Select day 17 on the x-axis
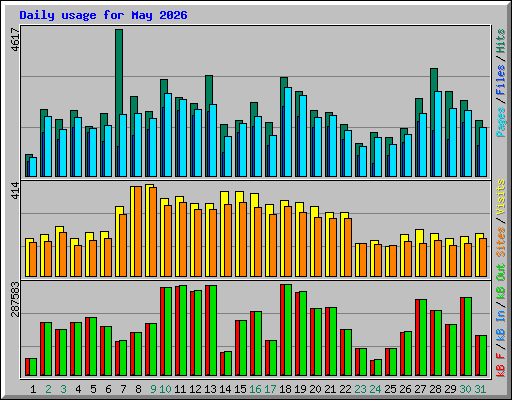The width and height of the screenshot is (512, 400). [270, 389]
